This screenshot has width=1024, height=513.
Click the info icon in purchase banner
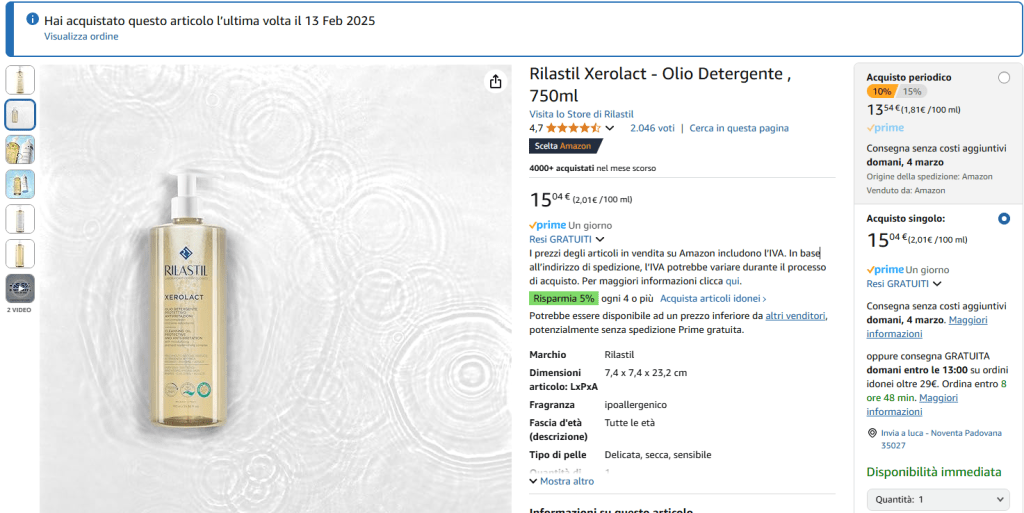click(32, 20)
